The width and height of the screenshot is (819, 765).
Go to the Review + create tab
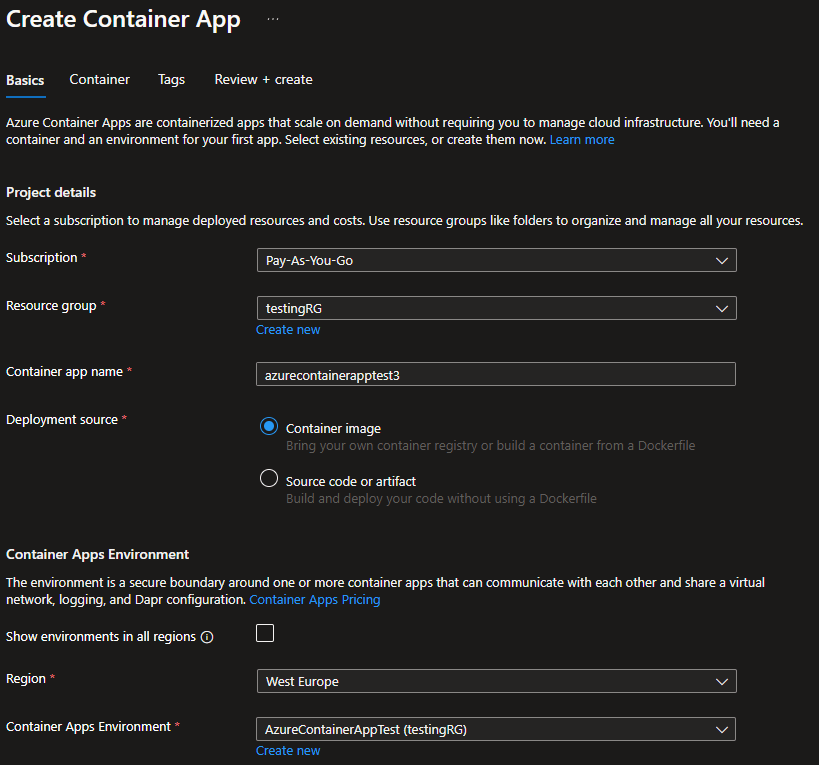click(x=263, y=80)
